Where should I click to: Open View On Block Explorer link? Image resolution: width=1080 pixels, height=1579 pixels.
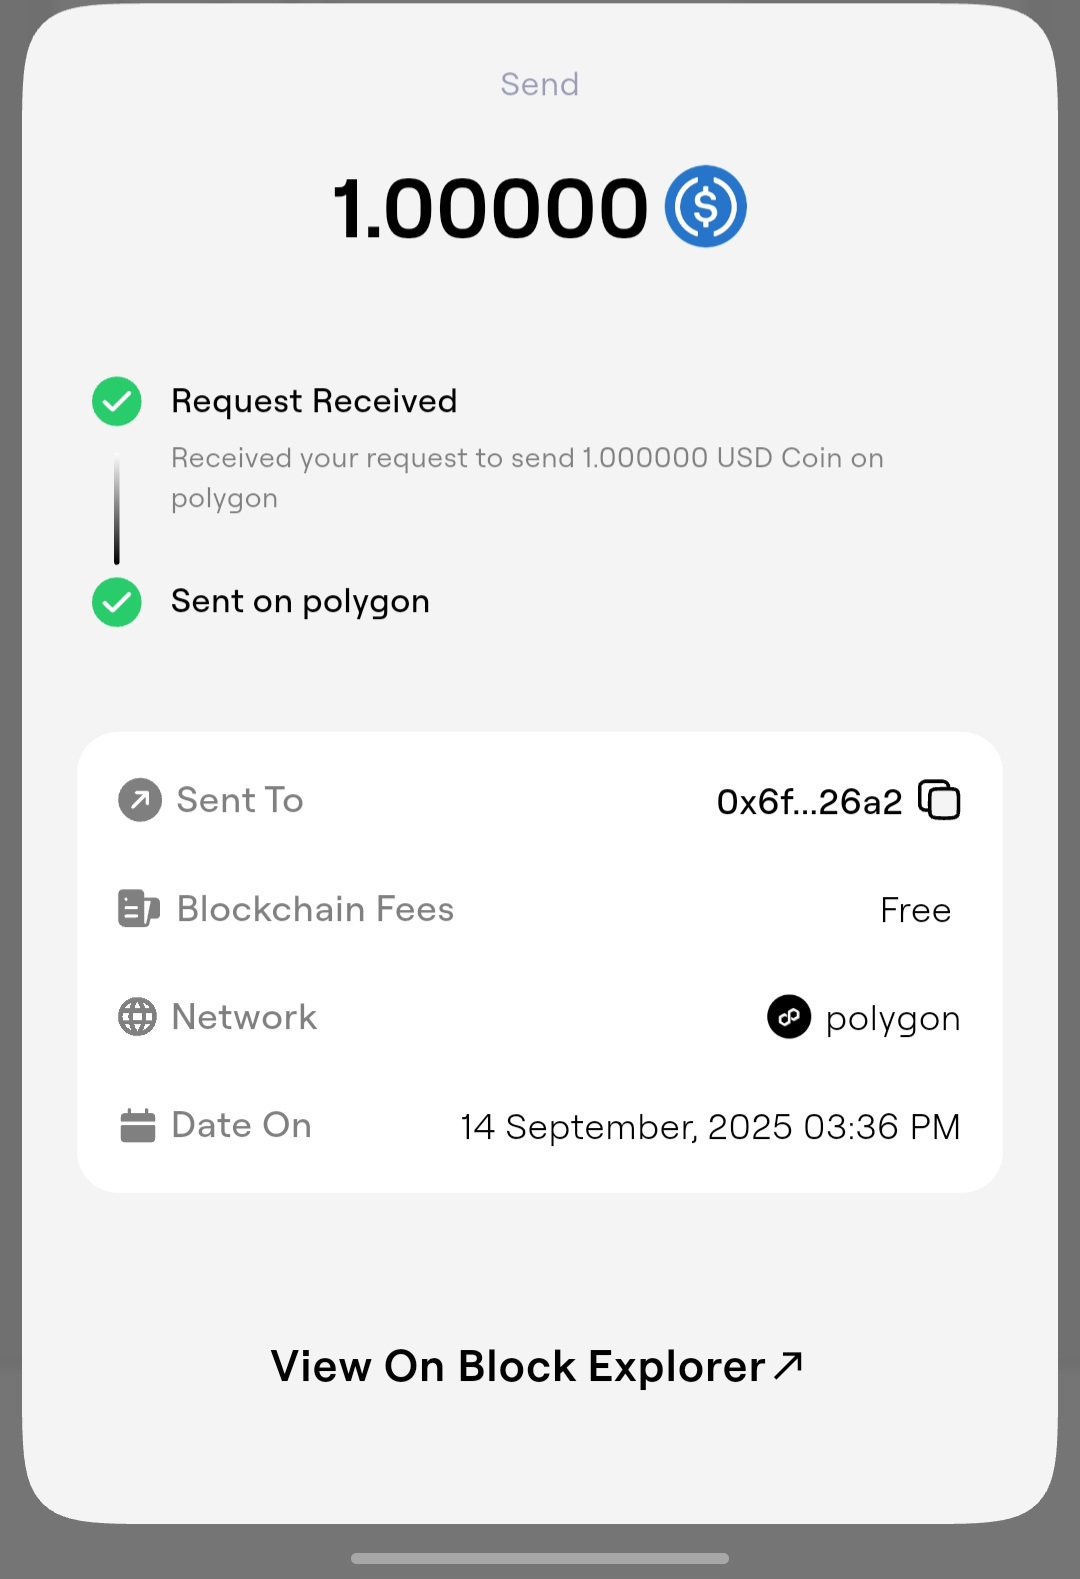[518, 1366]
